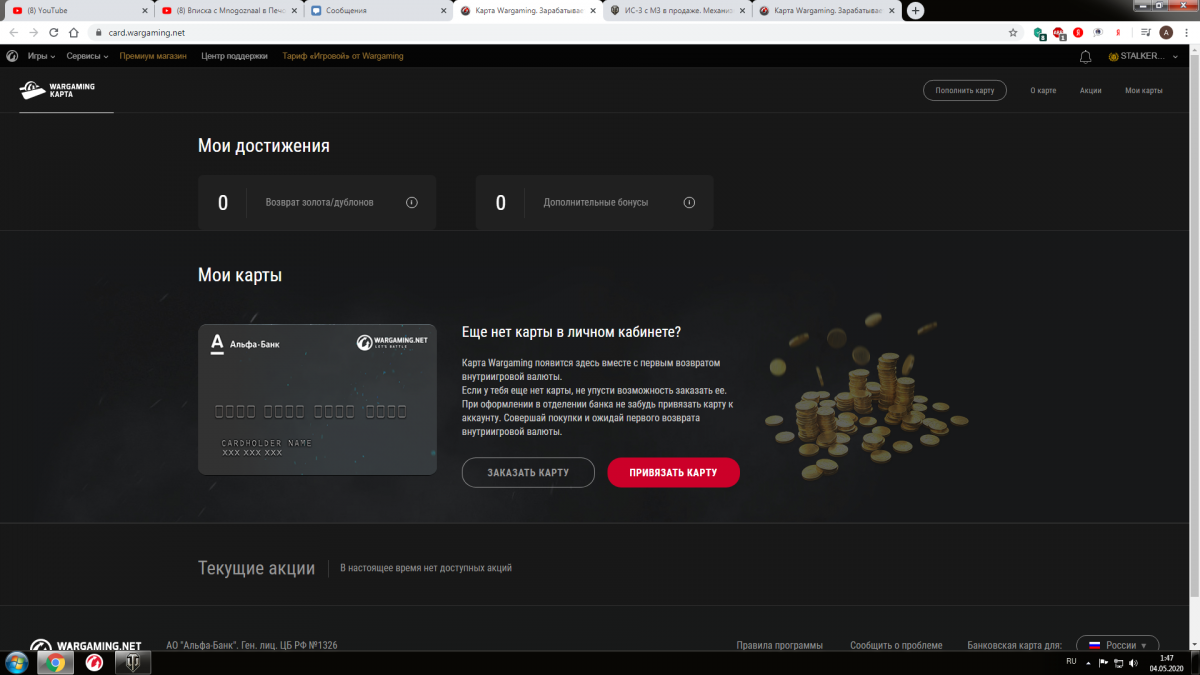This screenshot has height=675, width=1200.
Task: Open Премиум магазин
Action: click(x=153, y=56)
